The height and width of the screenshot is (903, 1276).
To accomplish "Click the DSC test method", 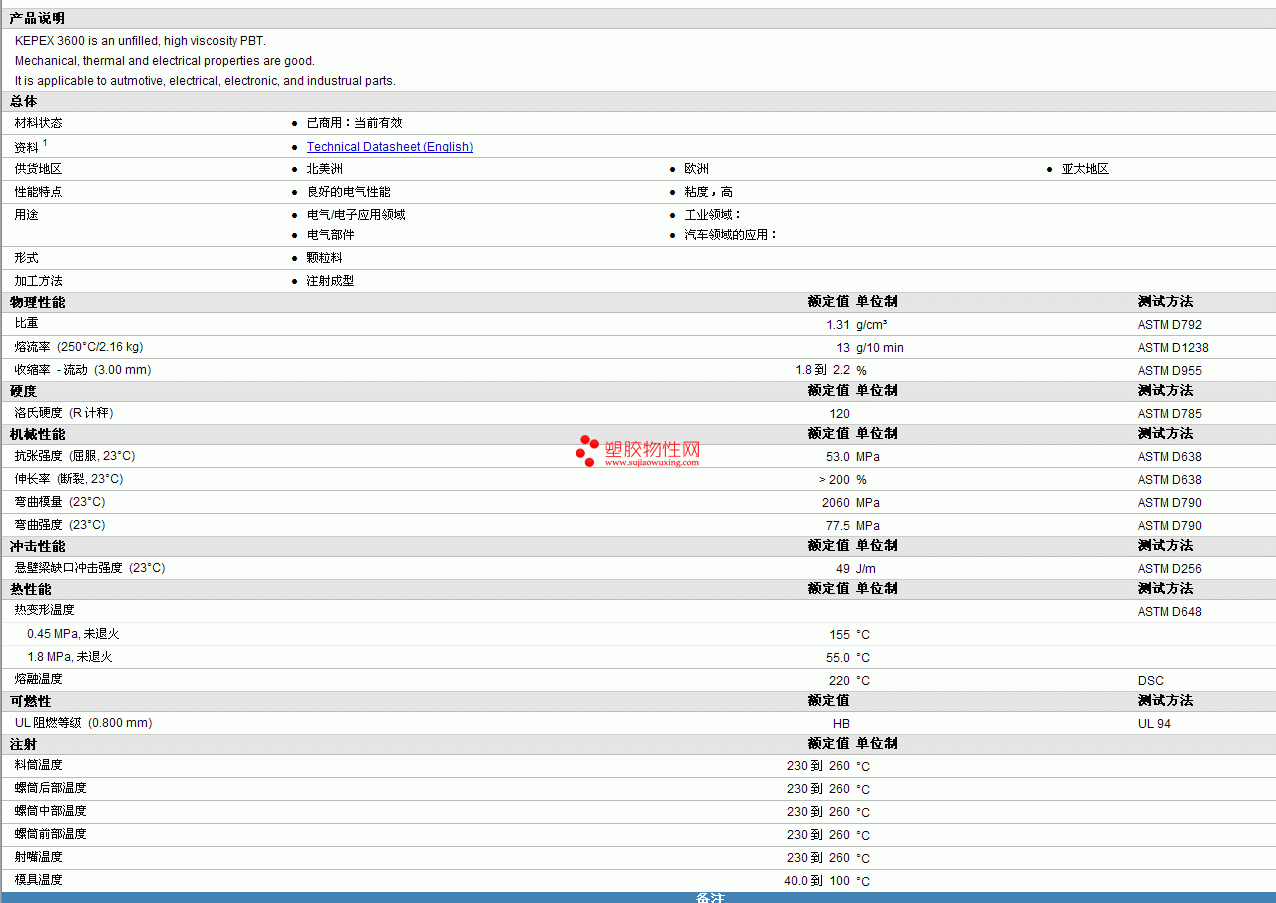I will pyautogui.click(x=1151, y=681).
